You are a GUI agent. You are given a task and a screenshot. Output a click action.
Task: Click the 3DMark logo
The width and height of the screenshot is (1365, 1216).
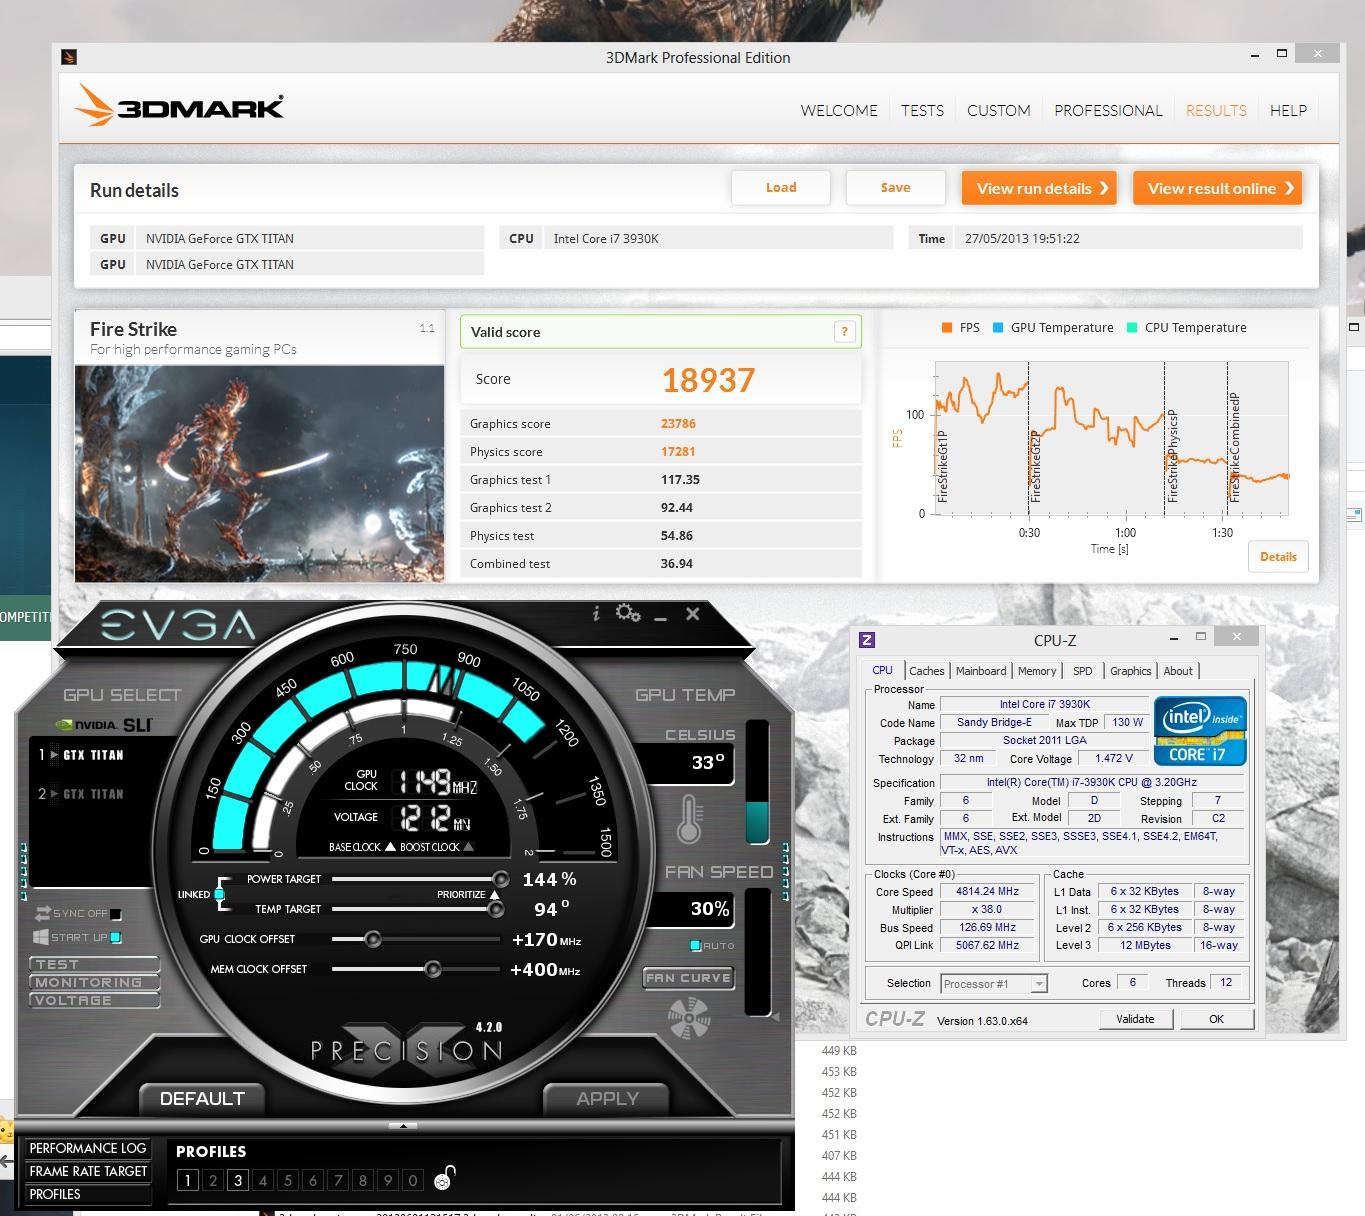pyautogui.click(x=180, y=106)
